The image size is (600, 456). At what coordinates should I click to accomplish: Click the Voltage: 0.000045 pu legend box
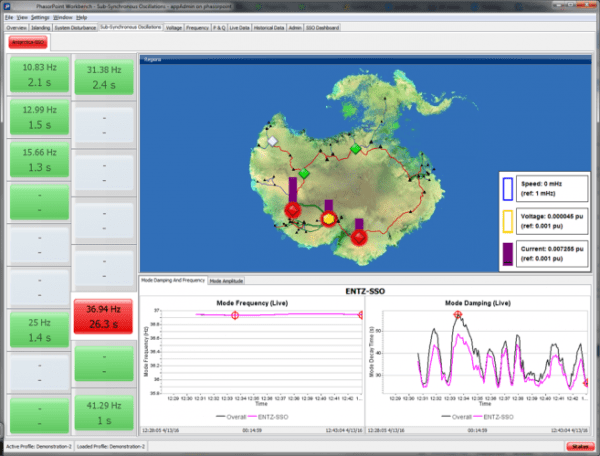click(x=552, y=221)
